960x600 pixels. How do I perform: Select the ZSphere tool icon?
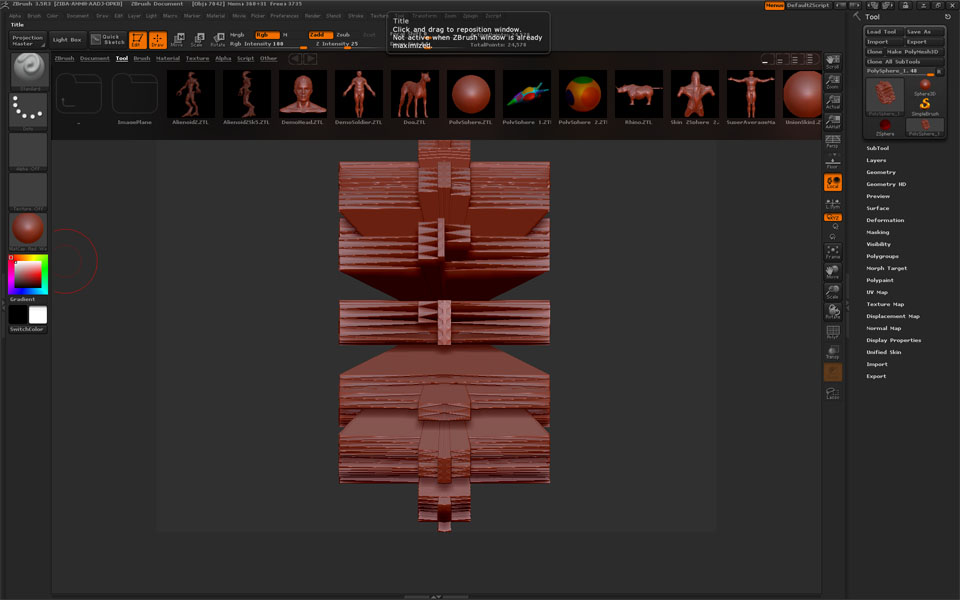pyautogui.click(x=885, y=127)
